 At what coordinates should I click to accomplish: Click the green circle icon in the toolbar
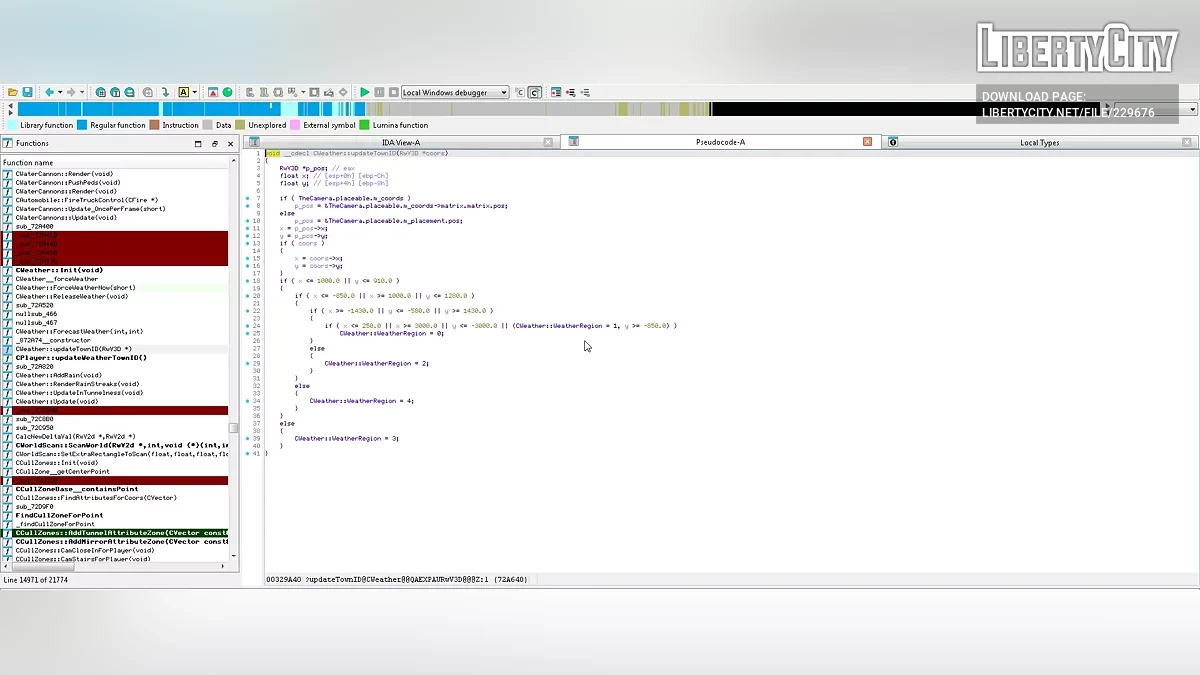tap(227, 92)
